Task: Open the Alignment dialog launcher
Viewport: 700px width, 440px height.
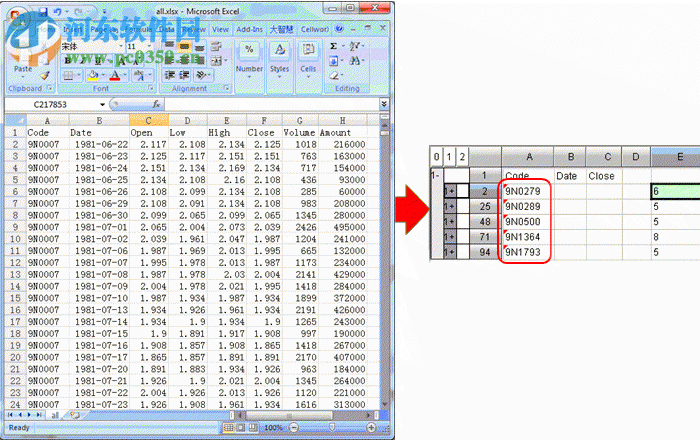Action: click(x=227, y=88)
